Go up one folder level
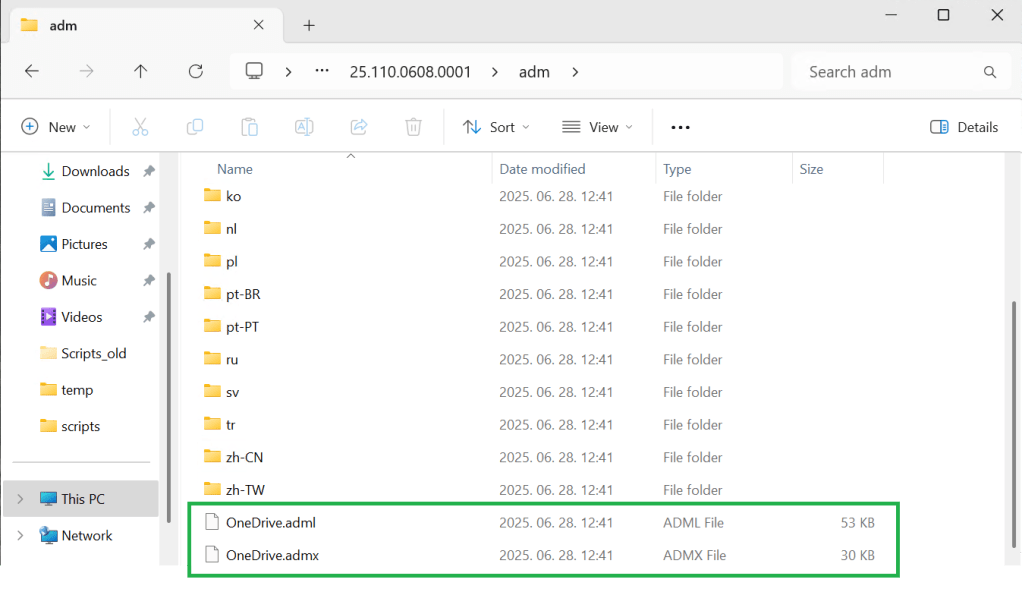 141,71
